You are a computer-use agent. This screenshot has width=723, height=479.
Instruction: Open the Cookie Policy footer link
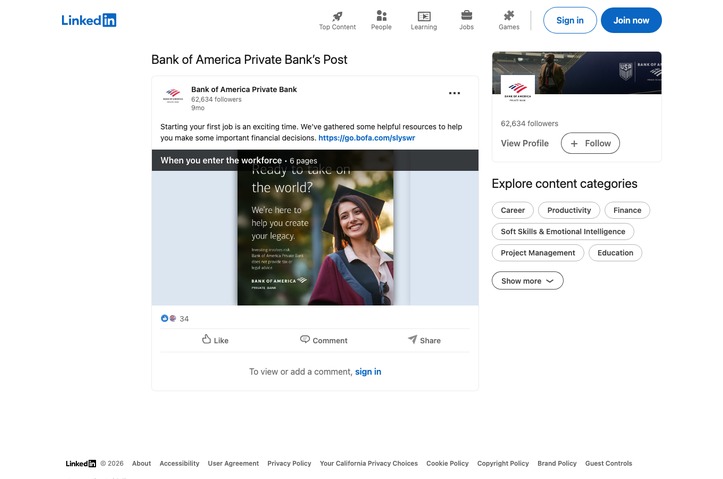[447, 463]
